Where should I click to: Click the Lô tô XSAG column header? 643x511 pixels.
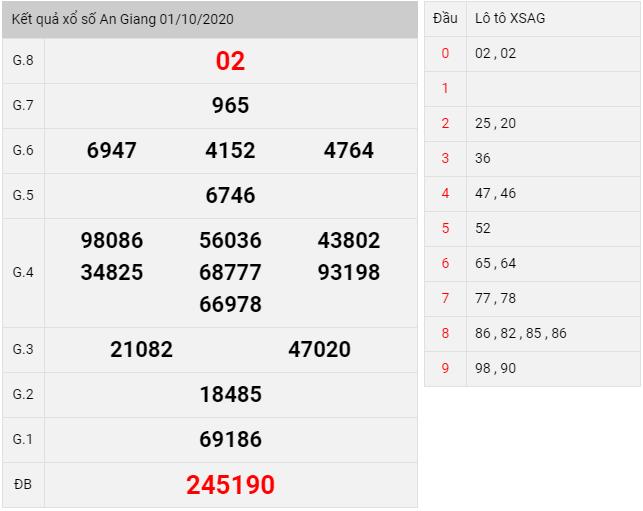coord(510,18)
